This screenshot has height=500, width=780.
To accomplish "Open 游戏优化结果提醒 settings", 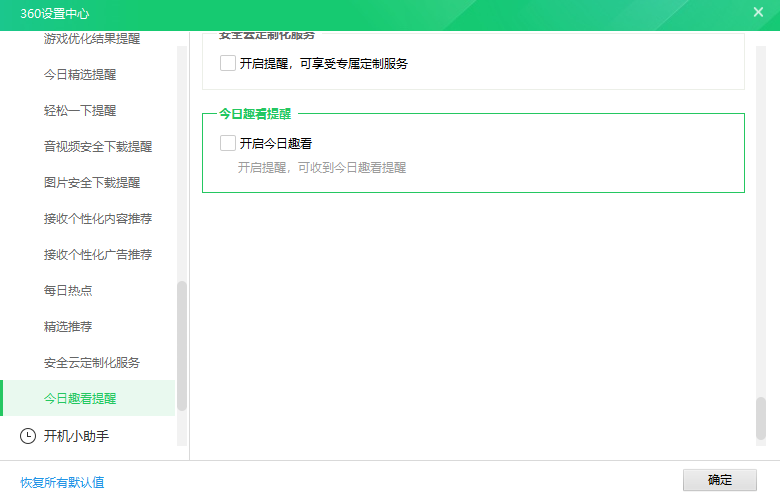I will tap(92, 38).
